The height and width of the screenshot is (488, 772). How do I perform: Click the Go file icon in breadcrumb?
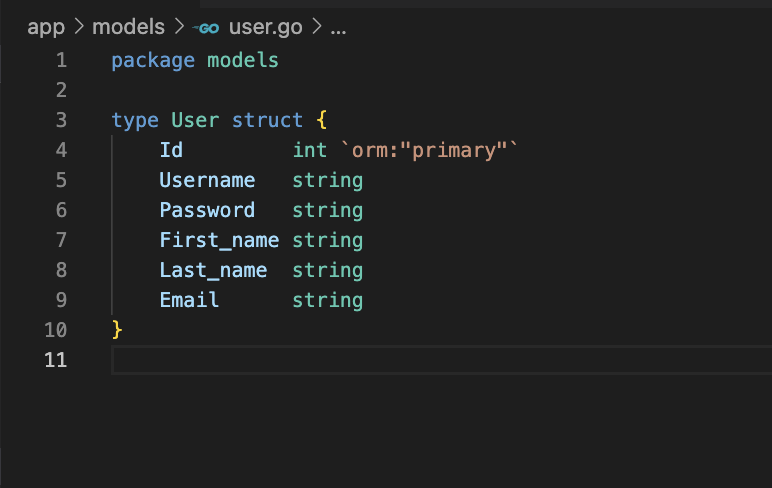205,28
